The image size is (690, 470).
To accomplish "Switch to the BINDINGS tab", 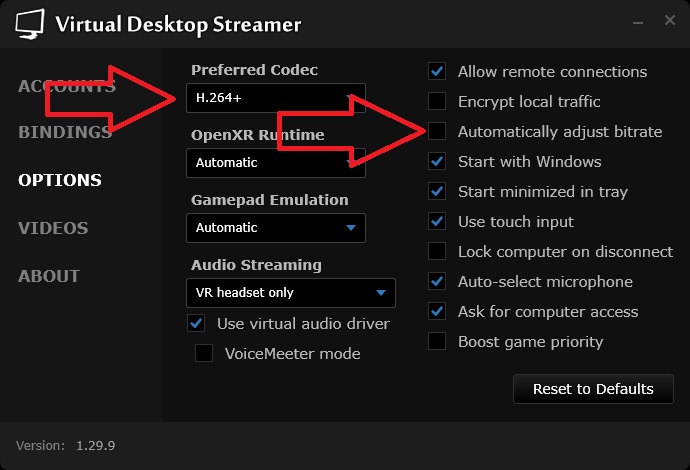I will click(65, 132).
